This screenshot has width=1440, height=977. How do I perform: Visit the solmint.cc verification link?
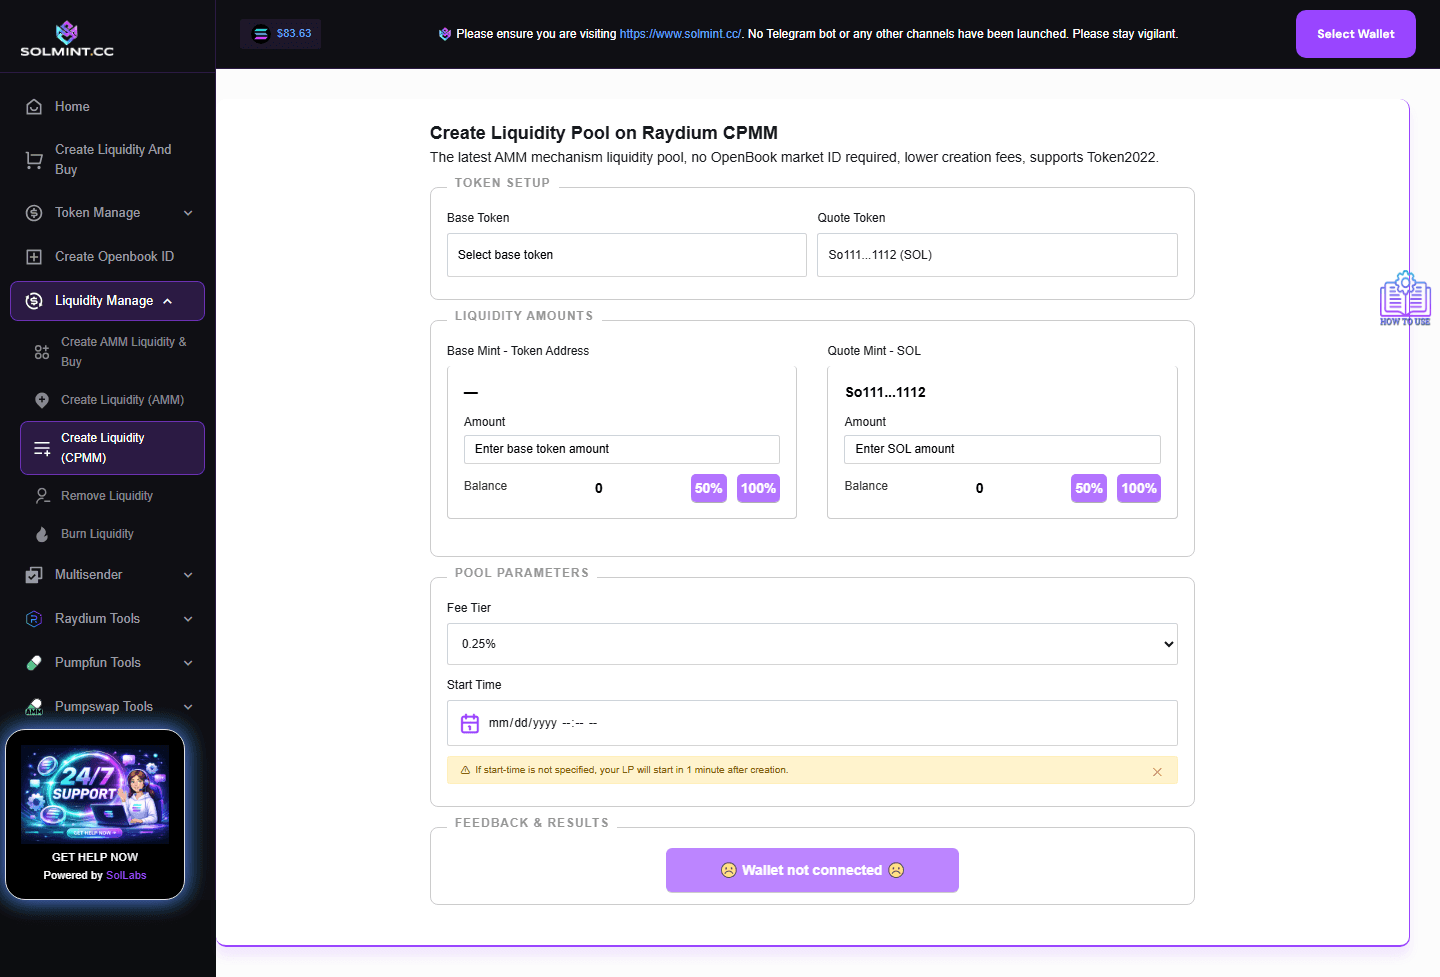tap(680, 33)
